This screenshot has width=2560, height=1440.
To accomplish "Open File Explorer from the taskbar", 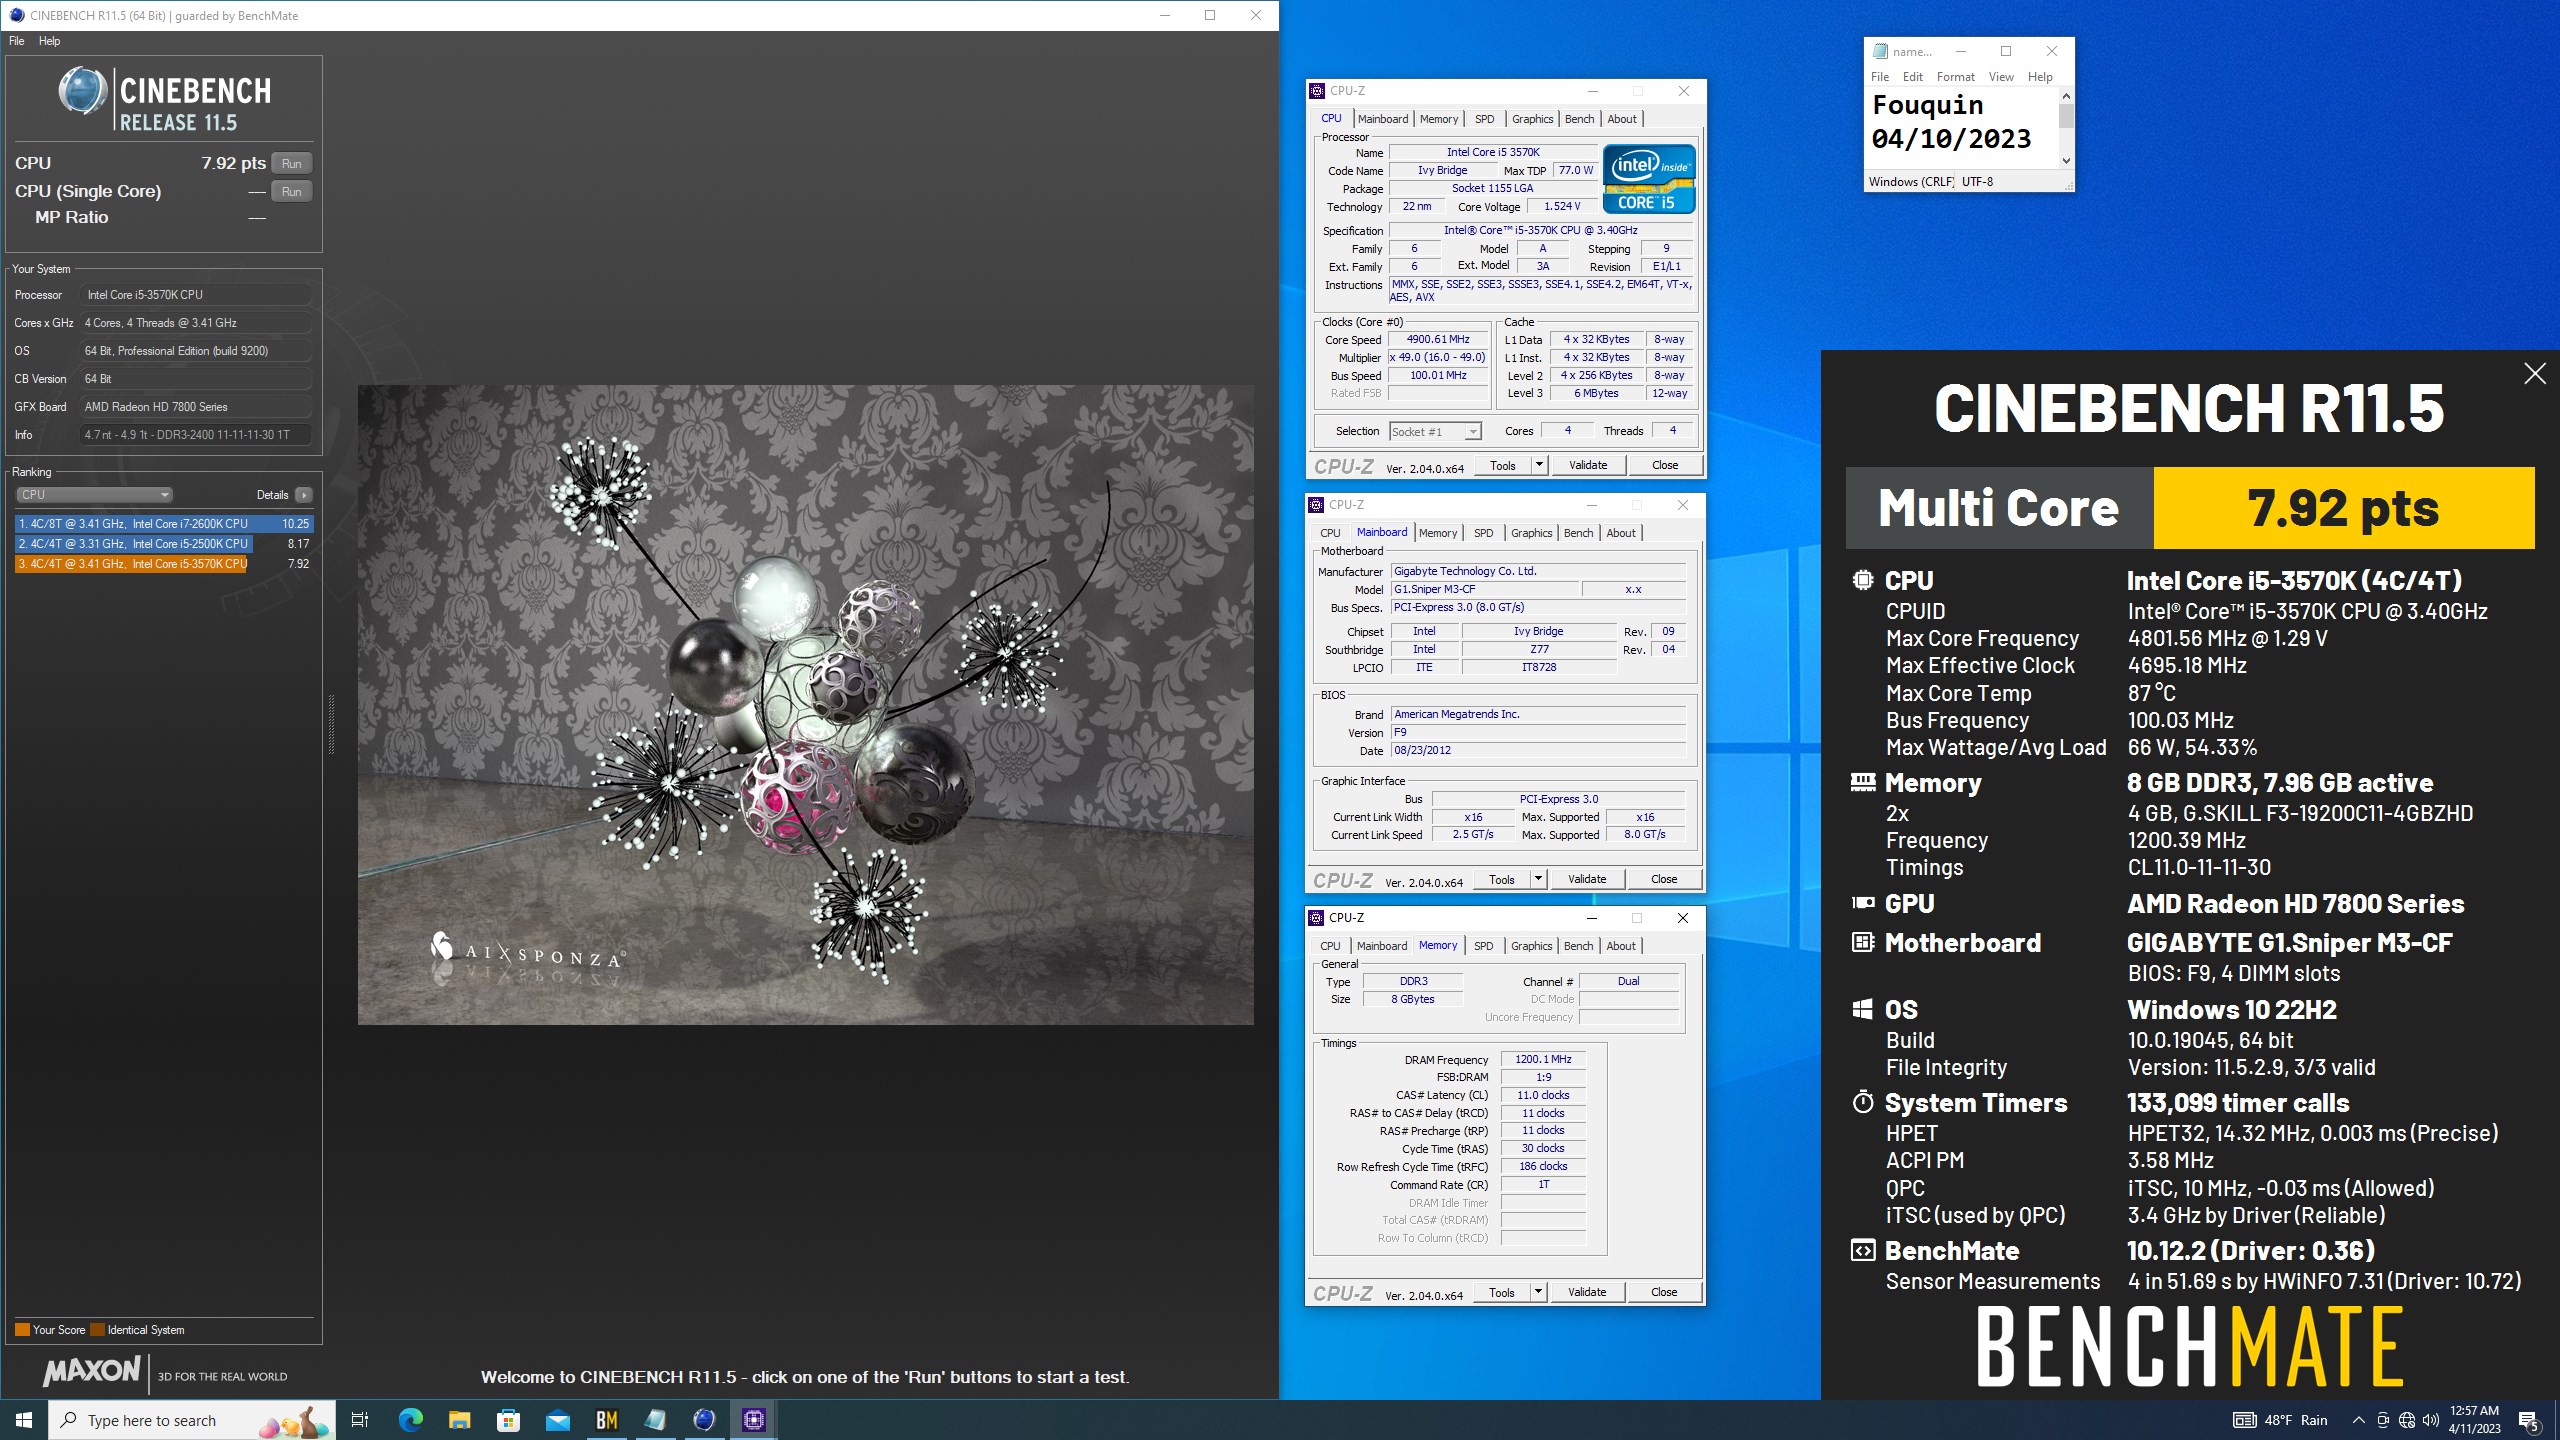I will tap(459, 1420).
